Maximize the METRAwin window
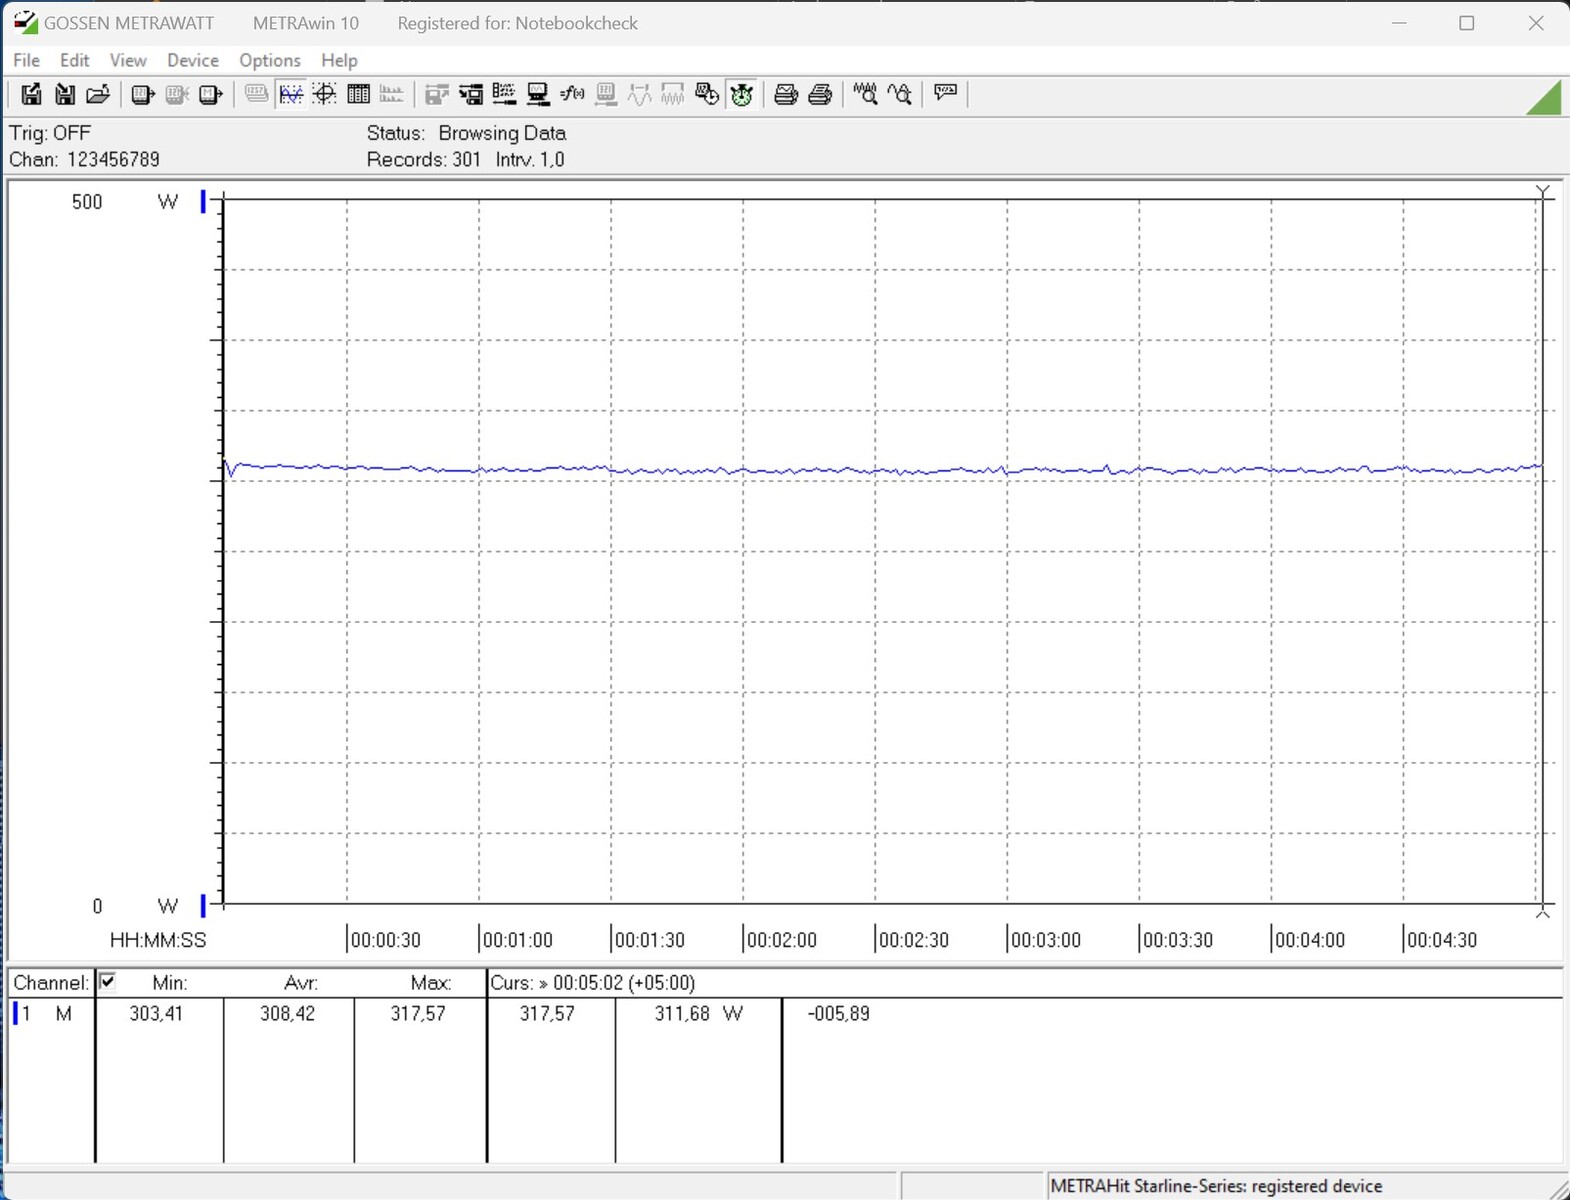 pyautogui.click(x=1467, y=23)
